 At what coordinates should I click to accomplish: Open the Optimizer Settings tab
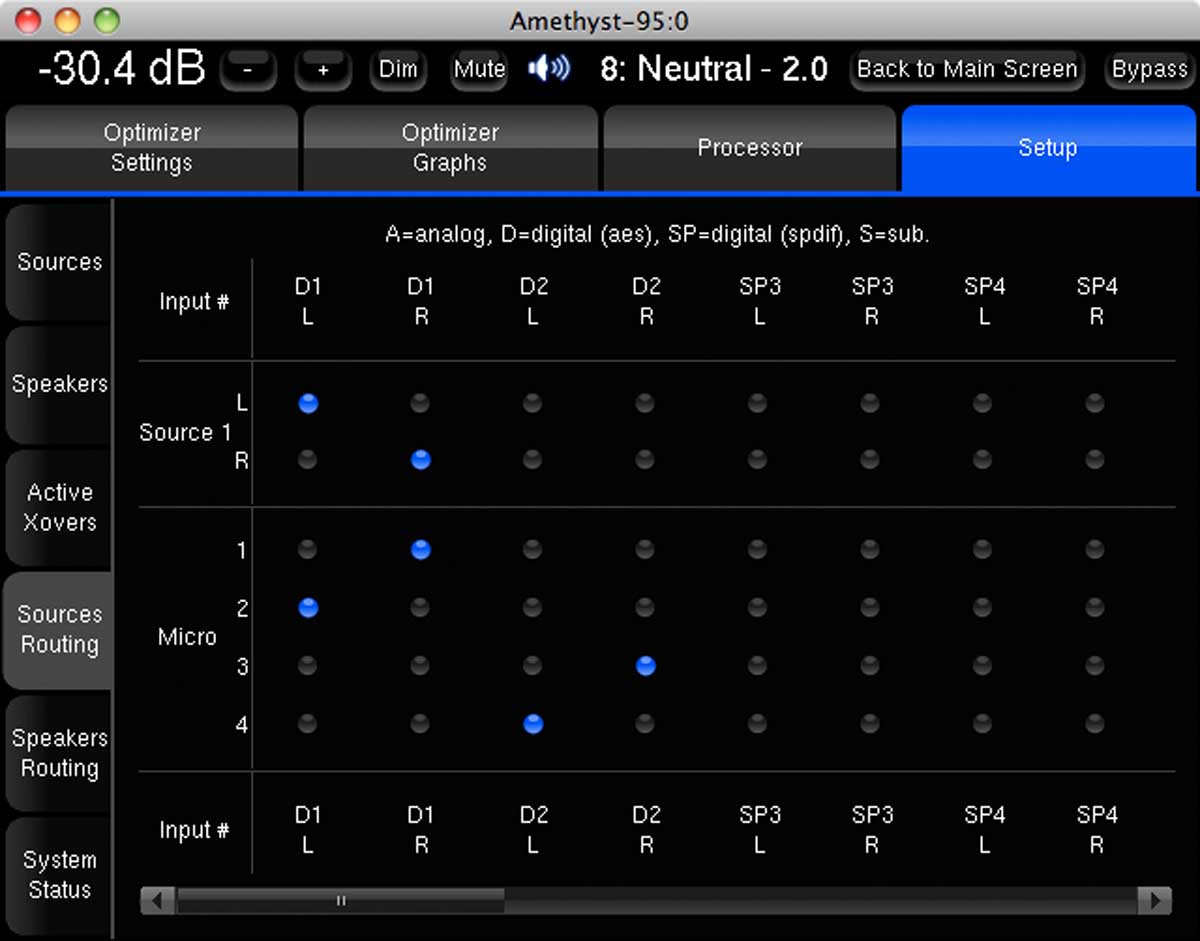[x=152, y=148]
